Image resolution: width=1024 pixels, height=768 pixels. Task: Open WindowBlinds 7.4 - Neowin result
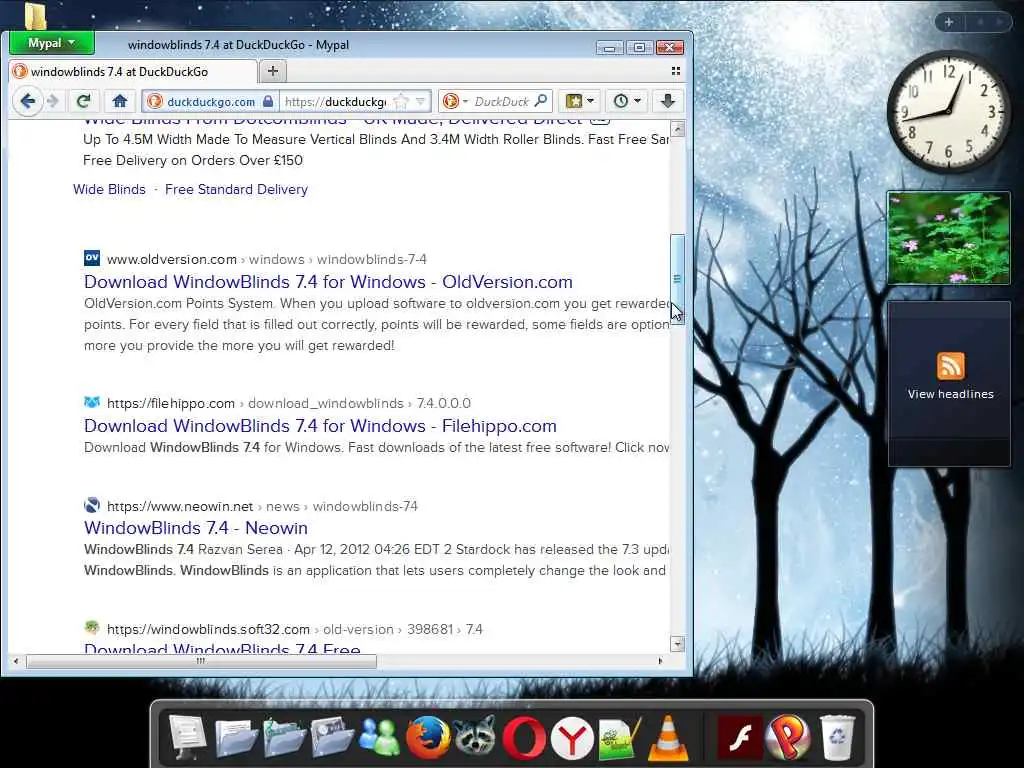(x=195, y=528)
